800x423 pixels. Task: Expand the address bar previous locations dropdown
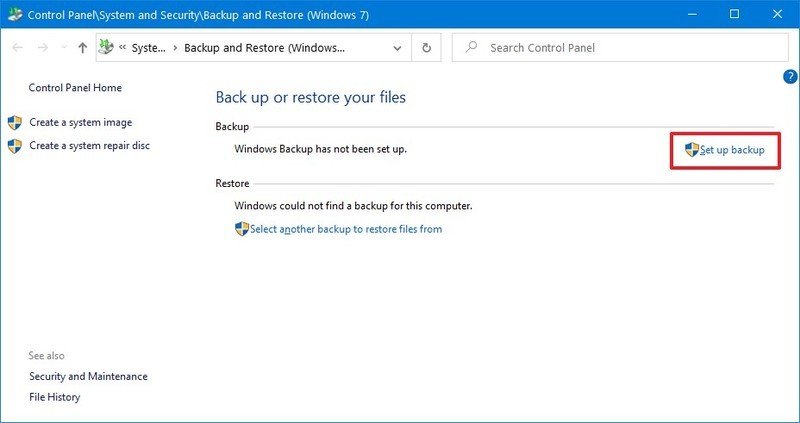pyautogui.click(x=398, y=48)
